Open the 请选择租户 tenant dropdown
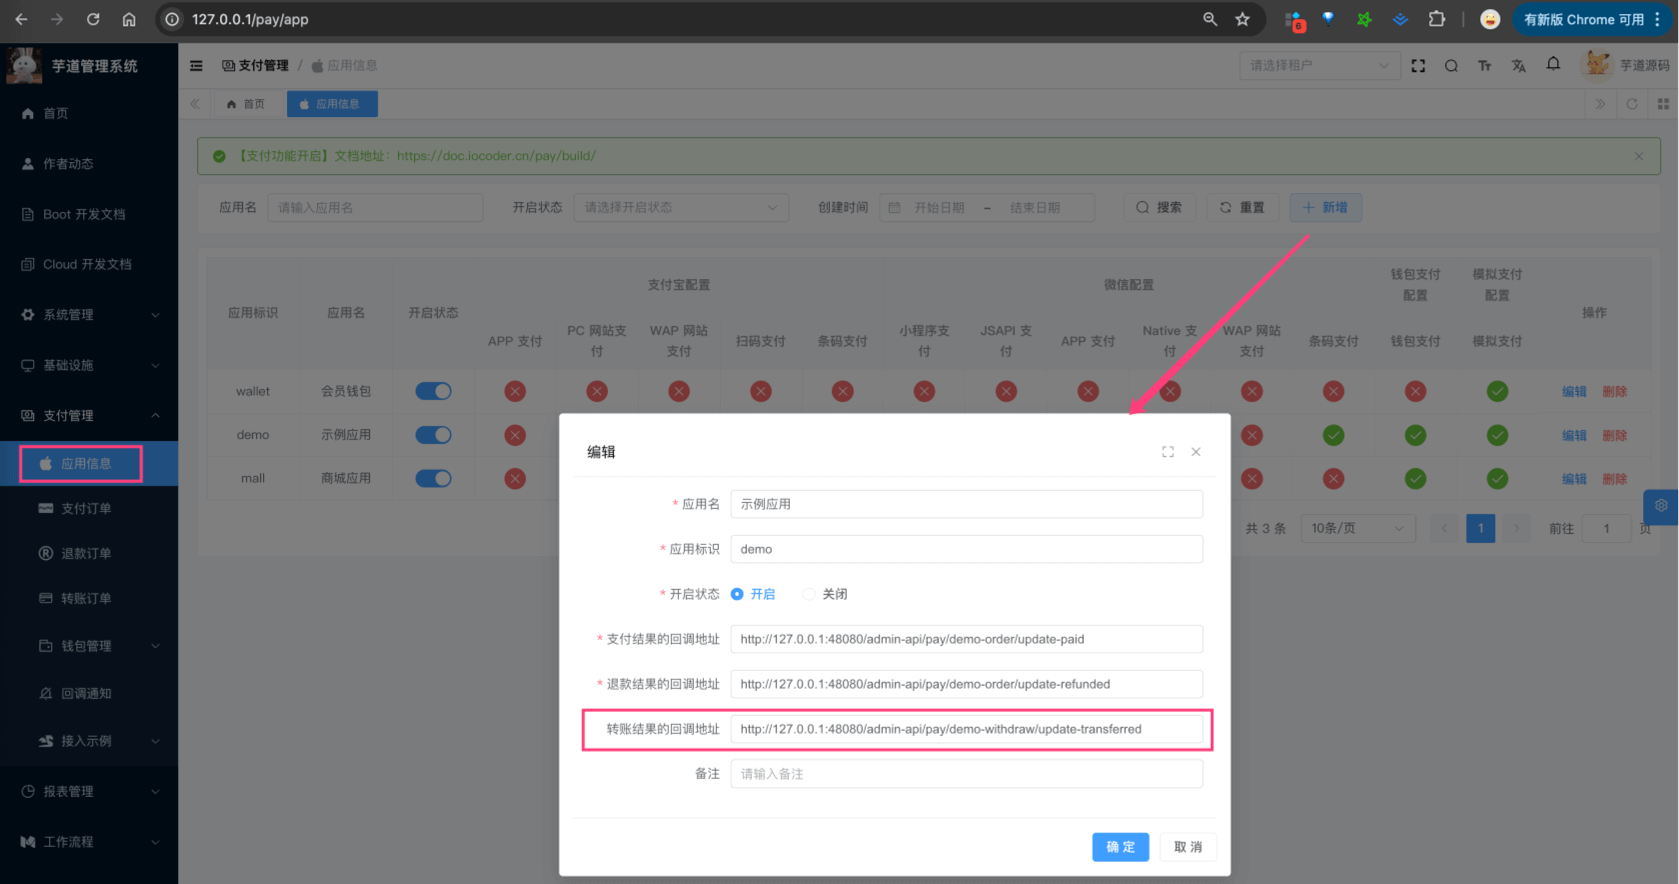Screen dimensions: 1679x884 pyautogui.click(x=1319, y=66)
